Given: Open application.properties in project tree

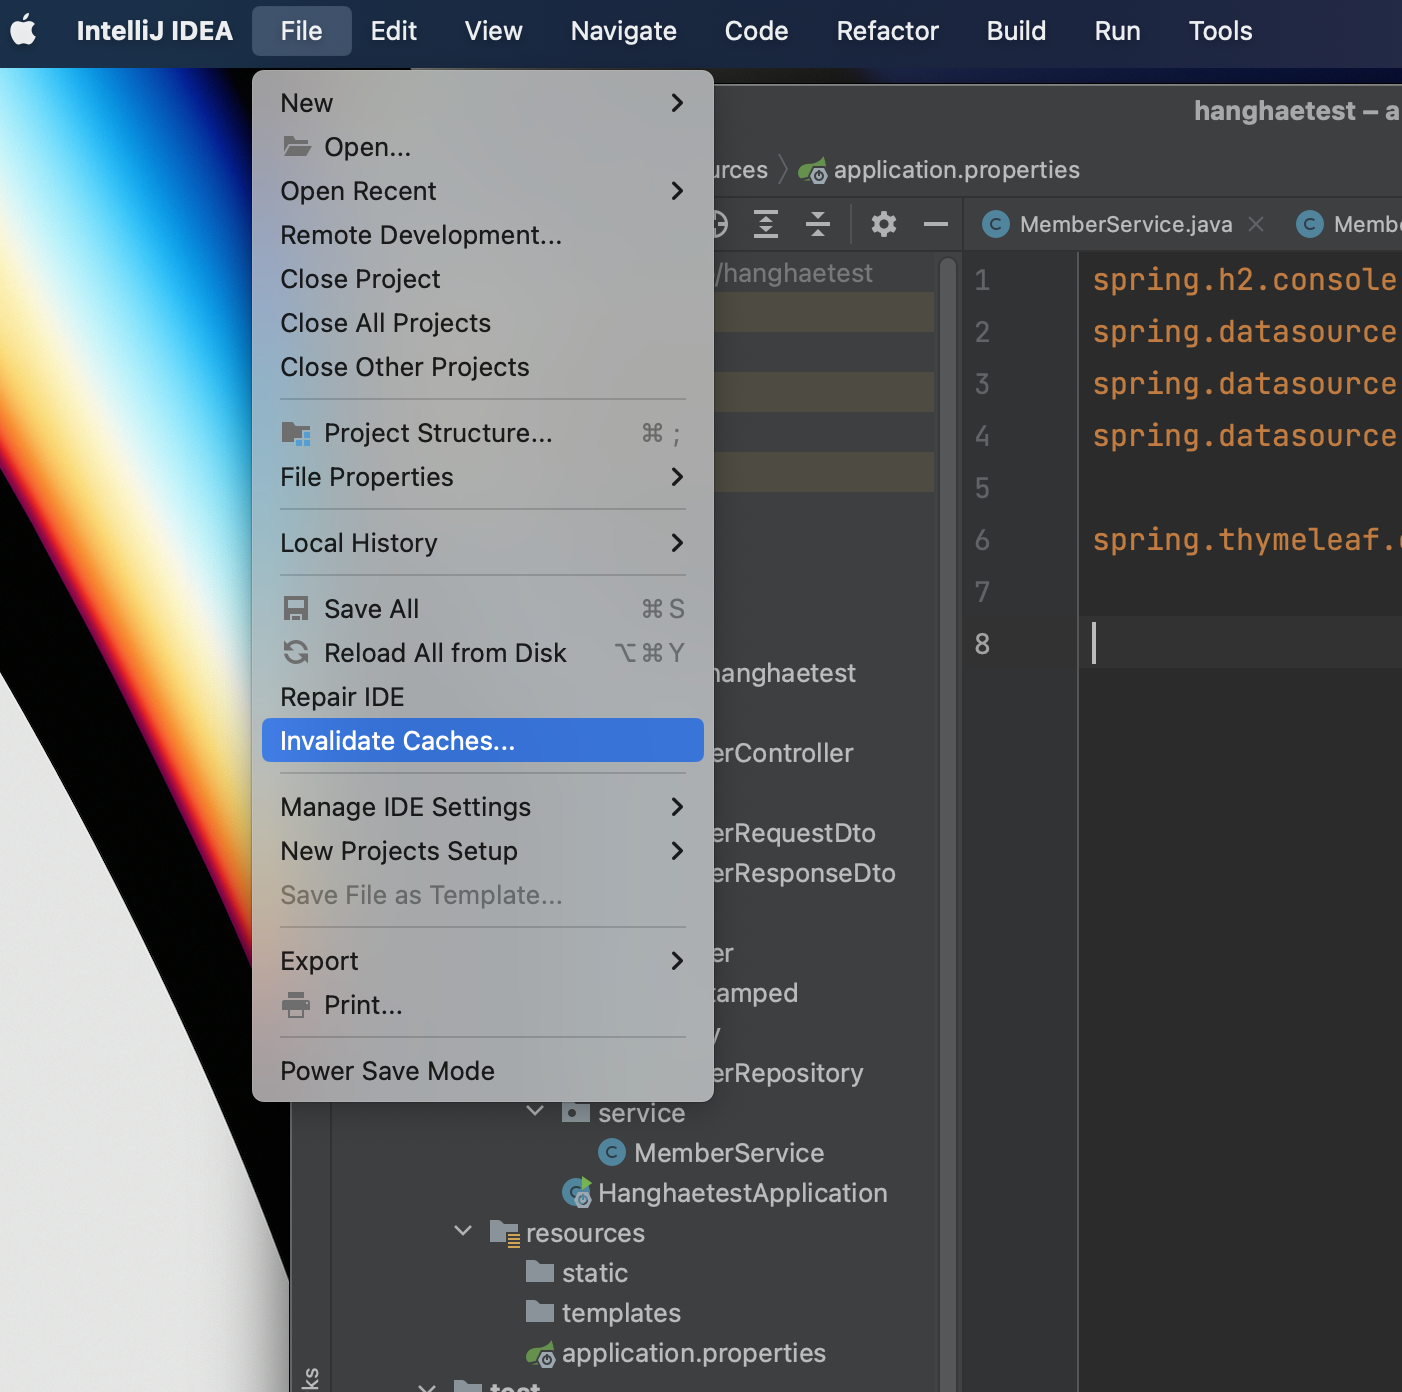Looking at the screenshot, I should 693,1353.
